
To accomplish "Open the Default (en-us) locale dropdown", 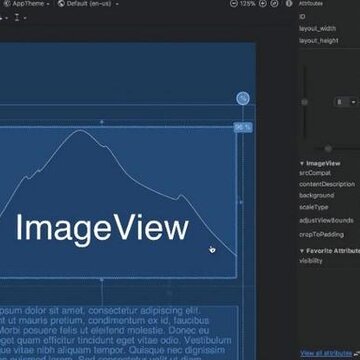I will click(x=88, y=4).
